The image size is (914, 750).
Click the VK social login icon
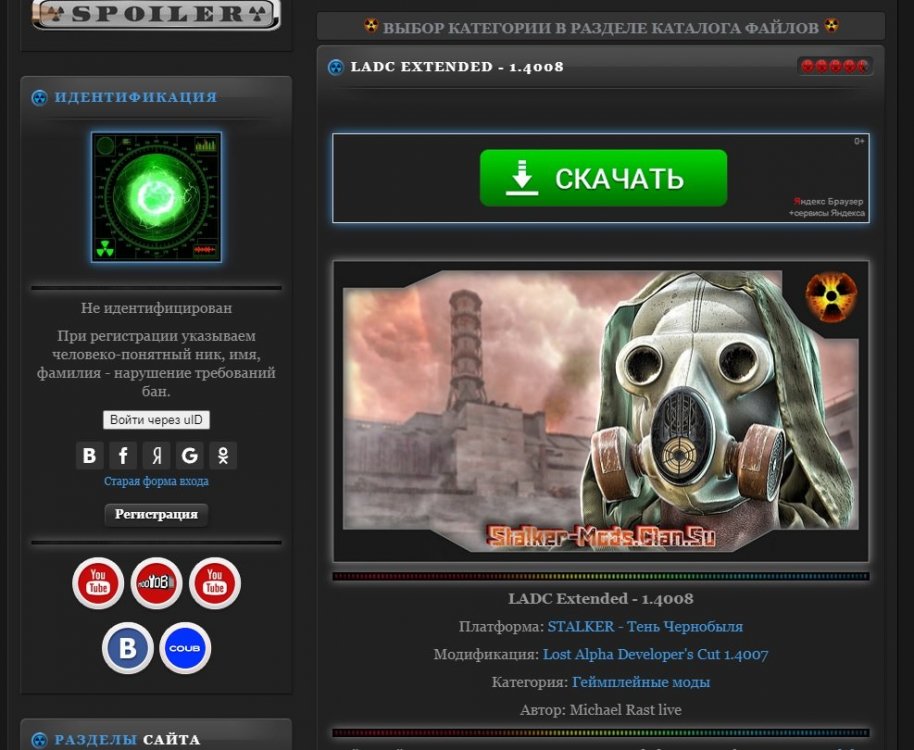89,455
